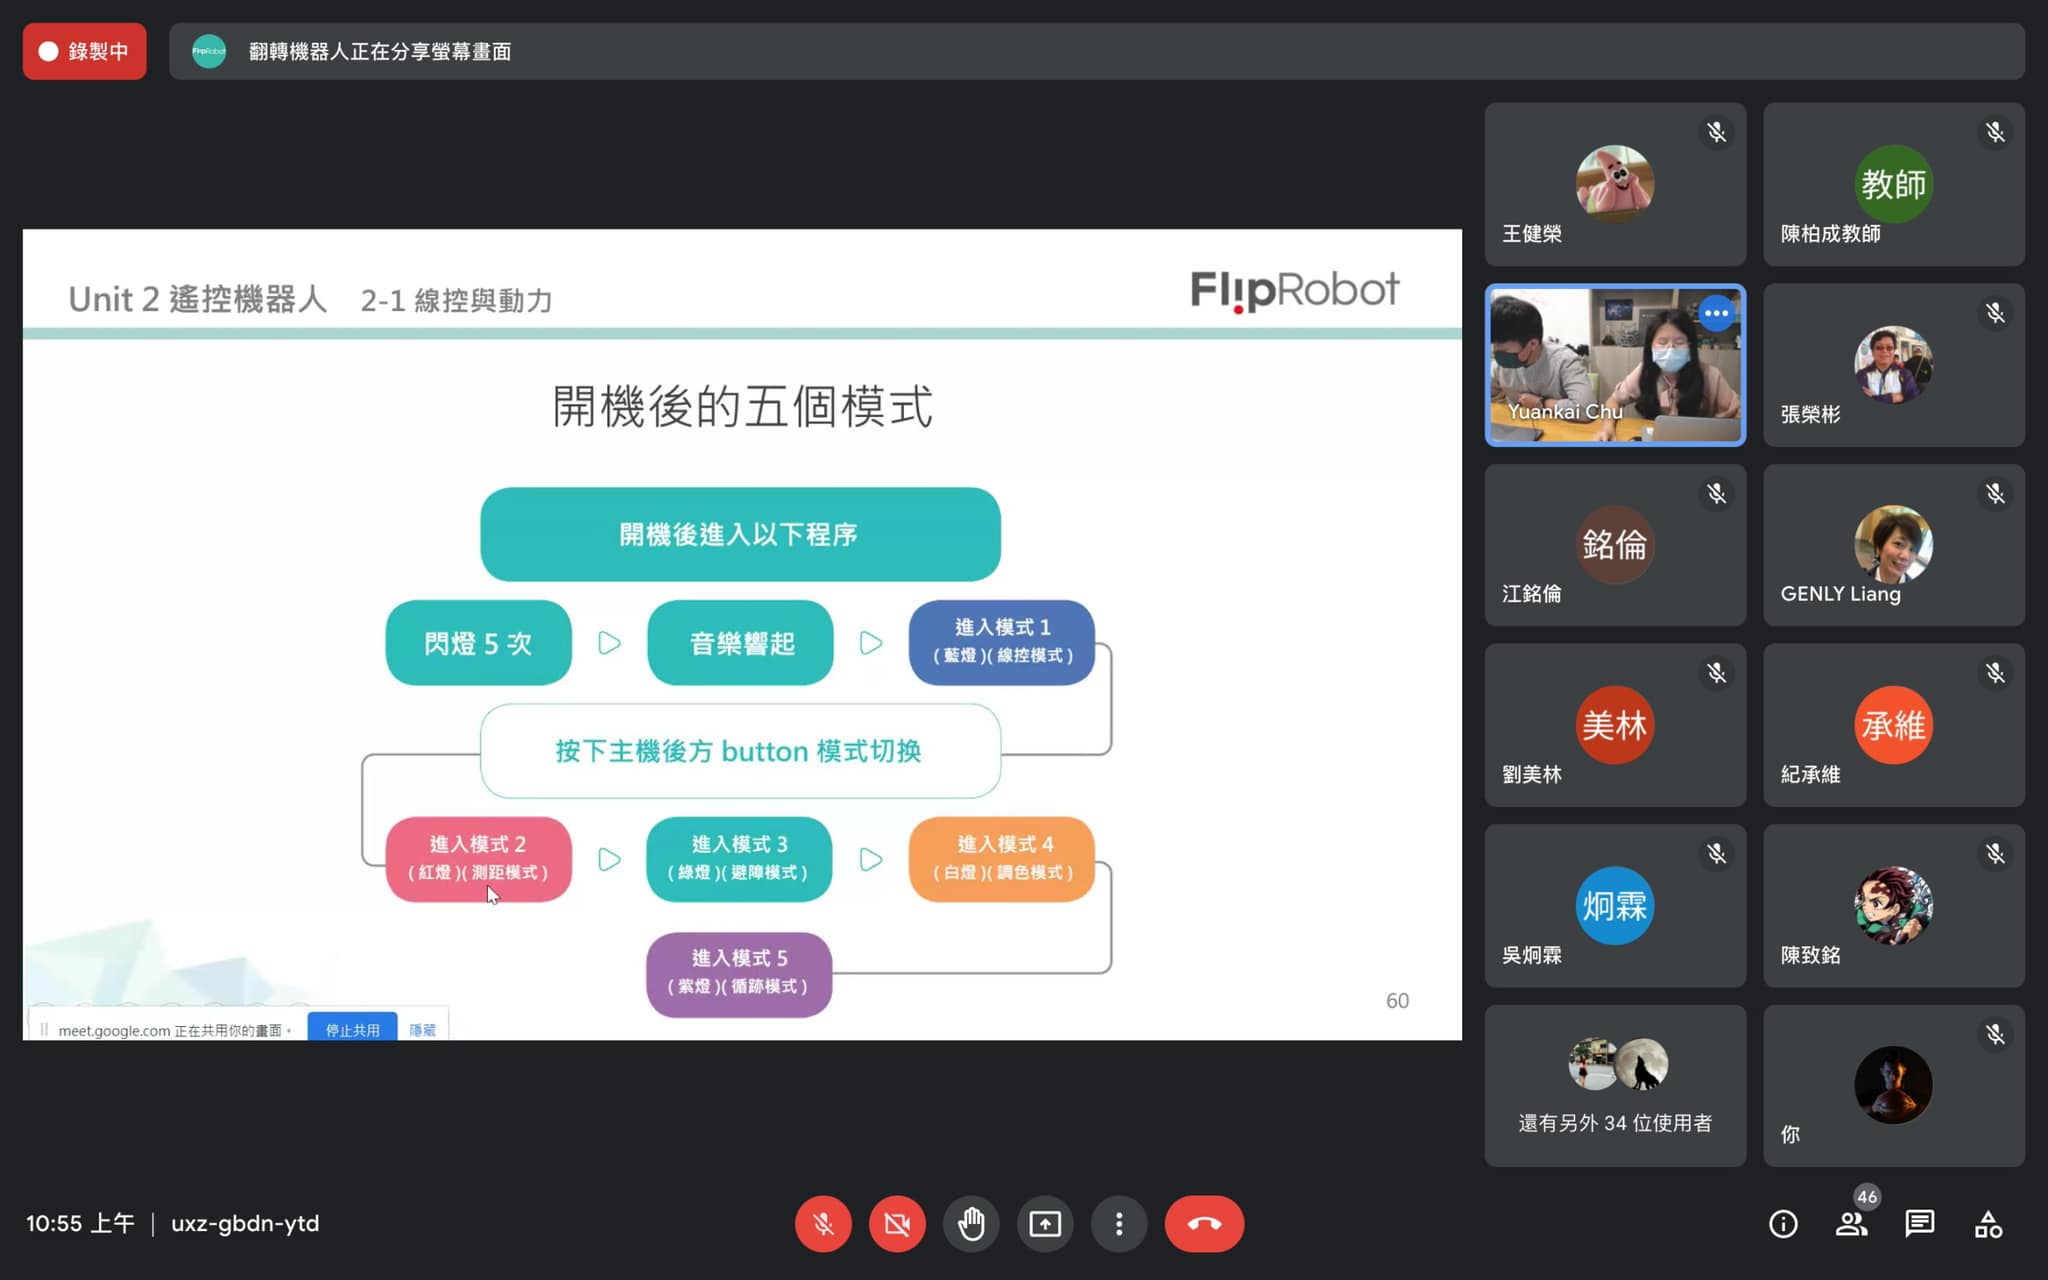Show the participants list icon

click(x=1851, y=1223)
